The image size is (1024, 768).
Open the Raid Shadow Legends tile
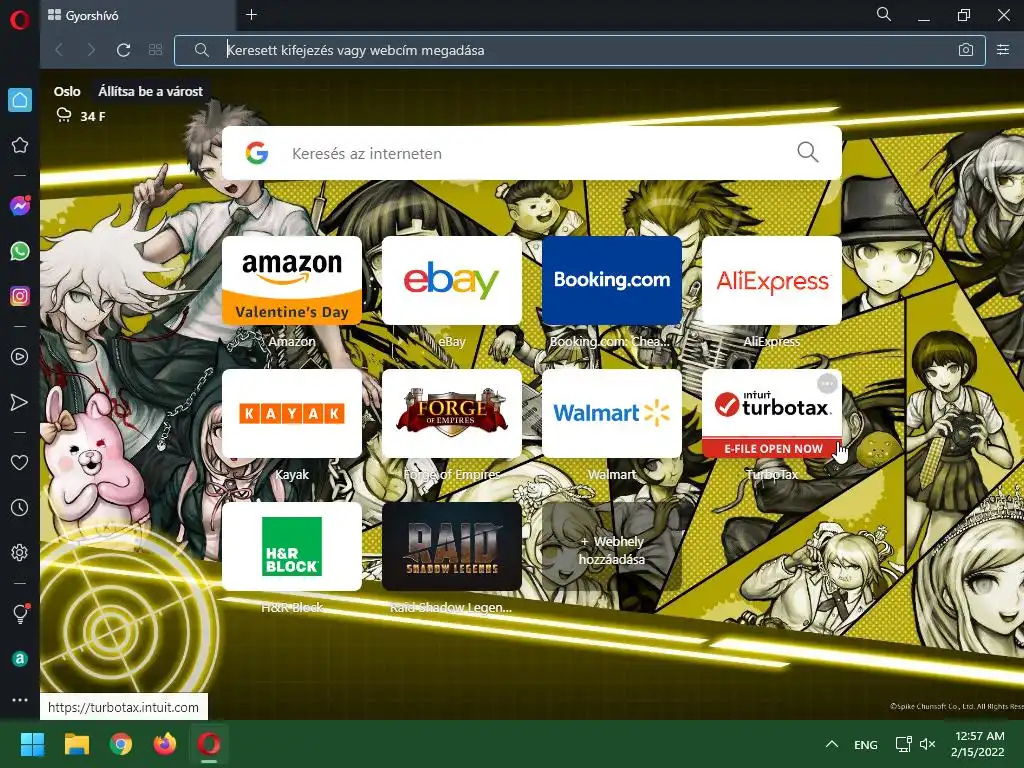[452, 547]
